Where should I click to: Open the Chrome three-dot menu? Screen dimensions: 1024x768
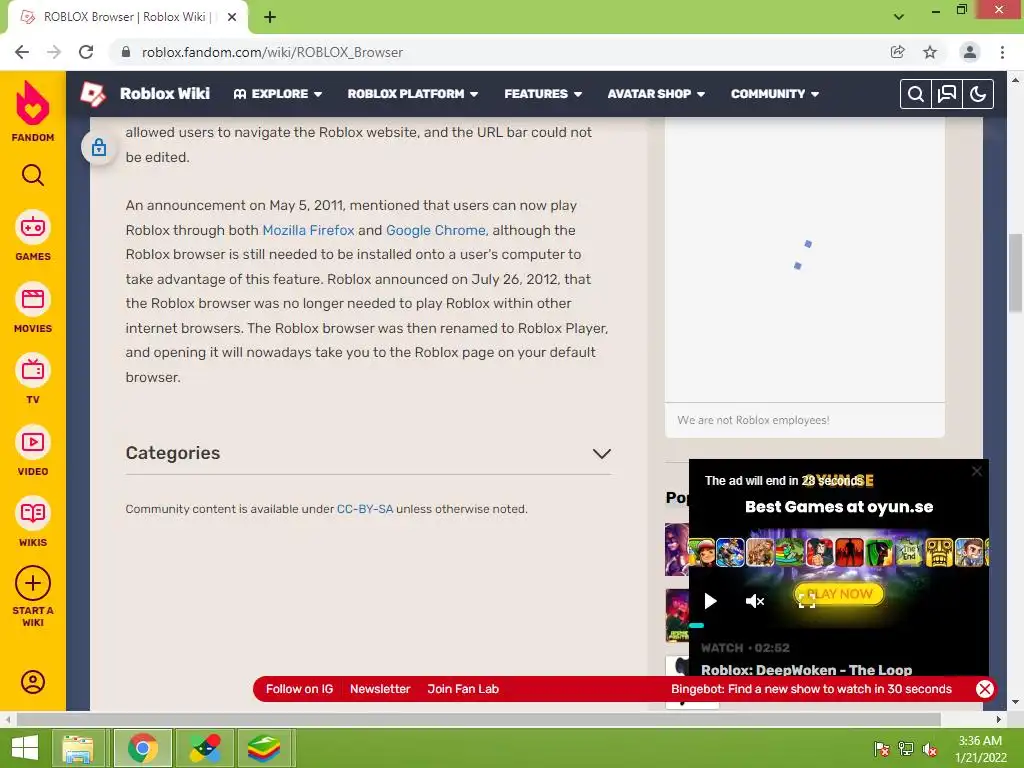pos(1002,52)
